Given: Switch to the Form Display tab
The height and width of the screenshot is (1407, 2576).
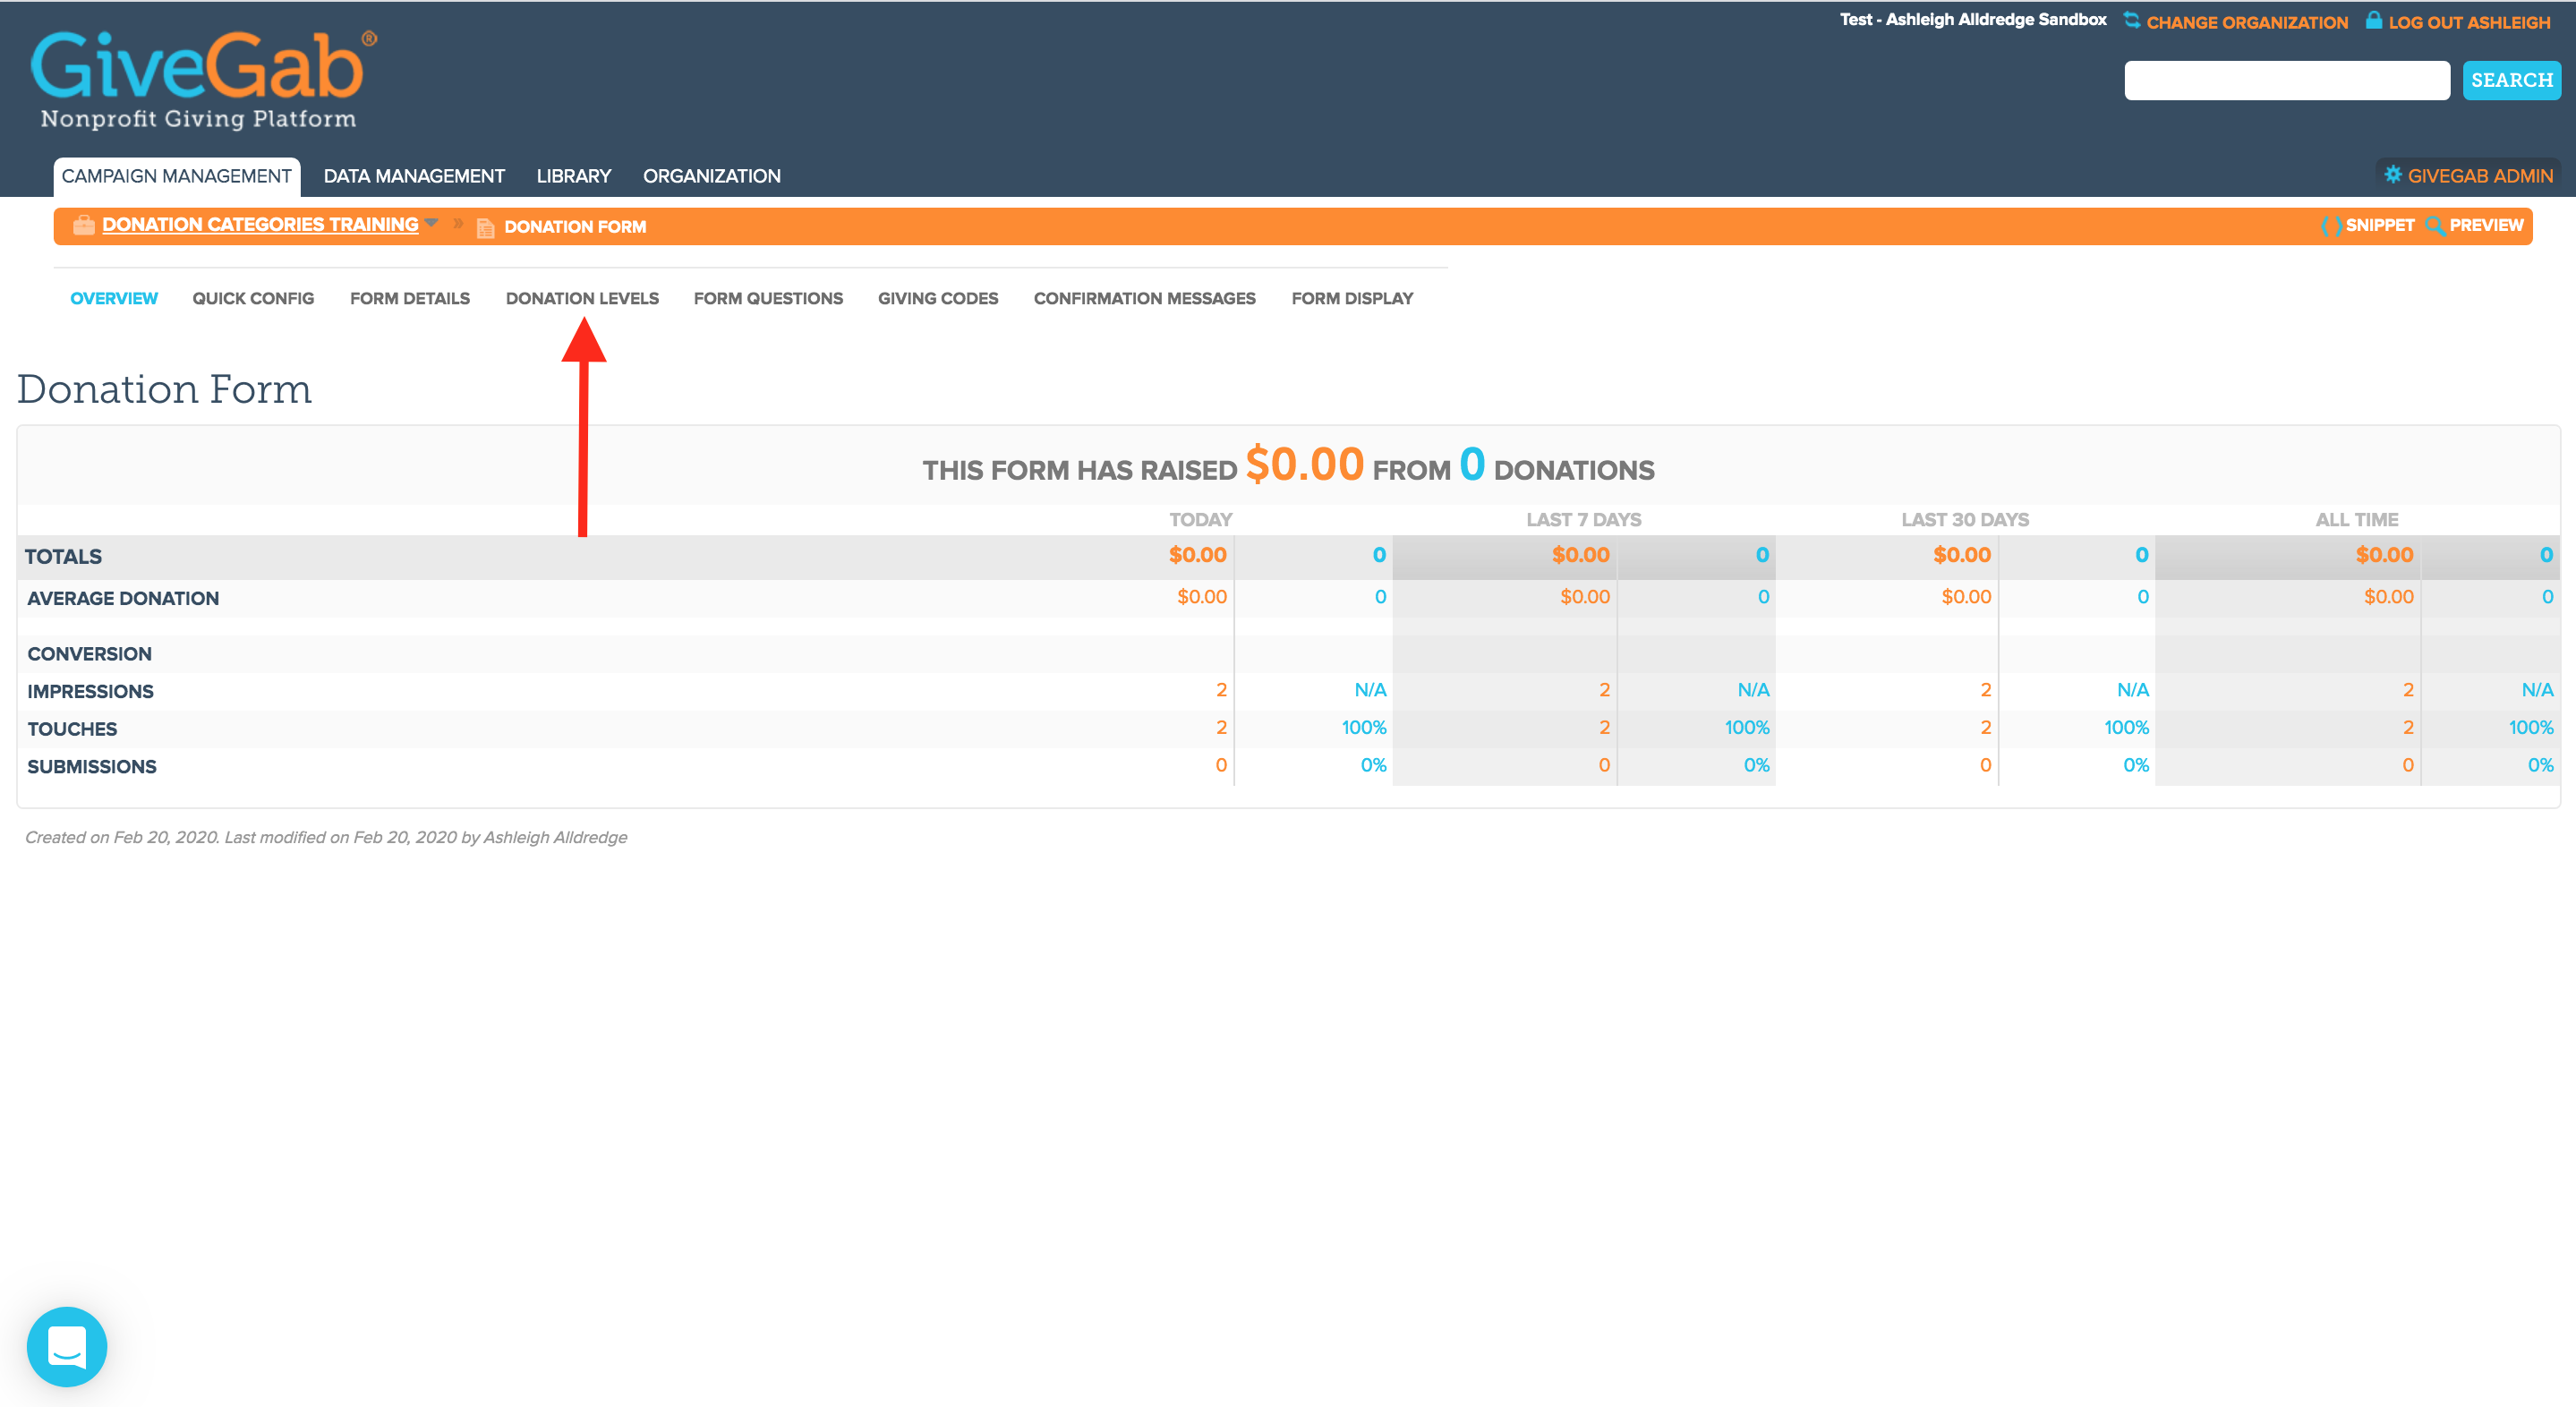Looking at the screenshot, I should (x=1352, y=298).
